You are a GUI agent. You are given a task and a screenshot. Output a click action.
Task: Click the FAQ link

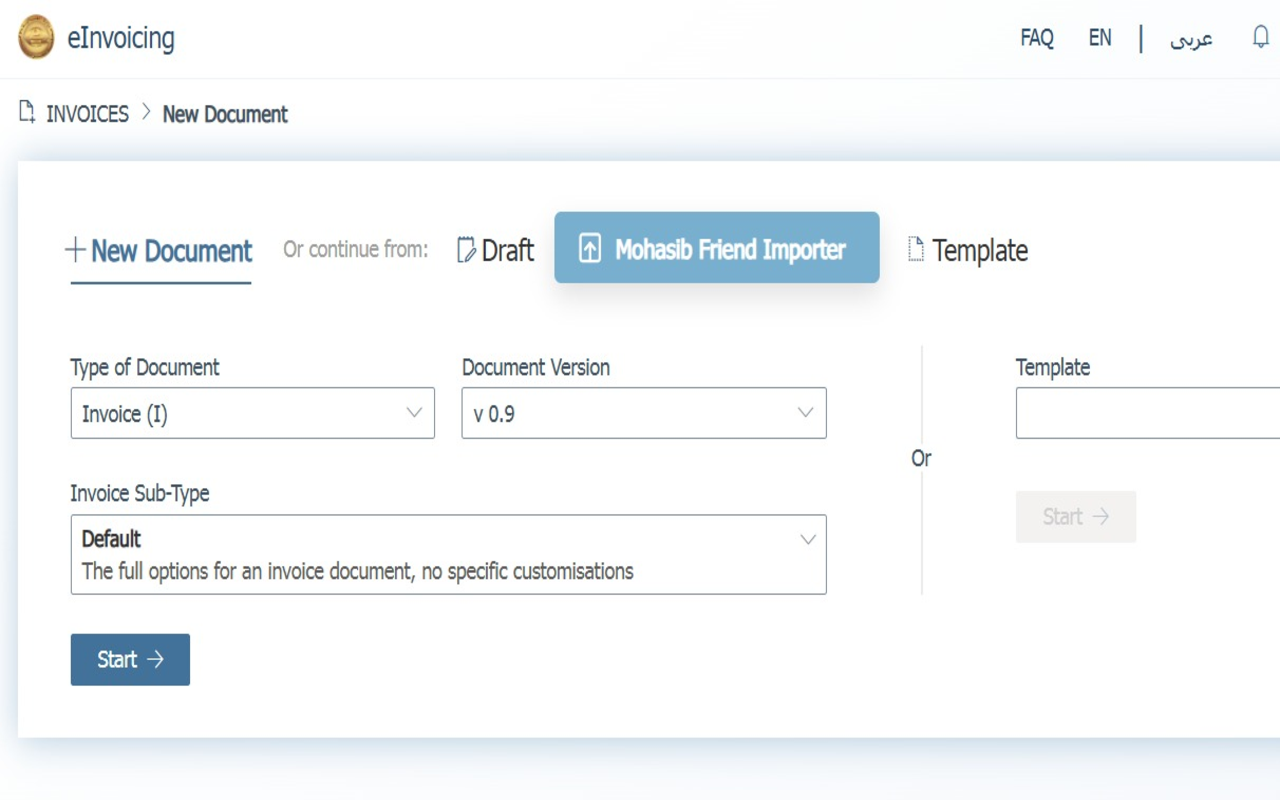pyautogui.click(x=1037, y=37)
